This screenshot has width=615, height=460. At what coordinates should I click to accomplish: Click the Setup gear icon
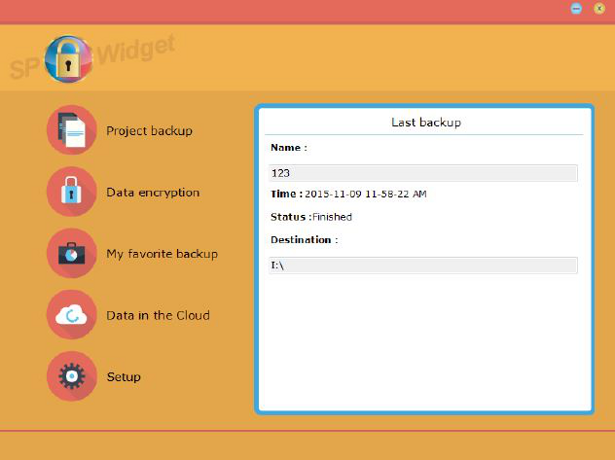pos(72,376)
